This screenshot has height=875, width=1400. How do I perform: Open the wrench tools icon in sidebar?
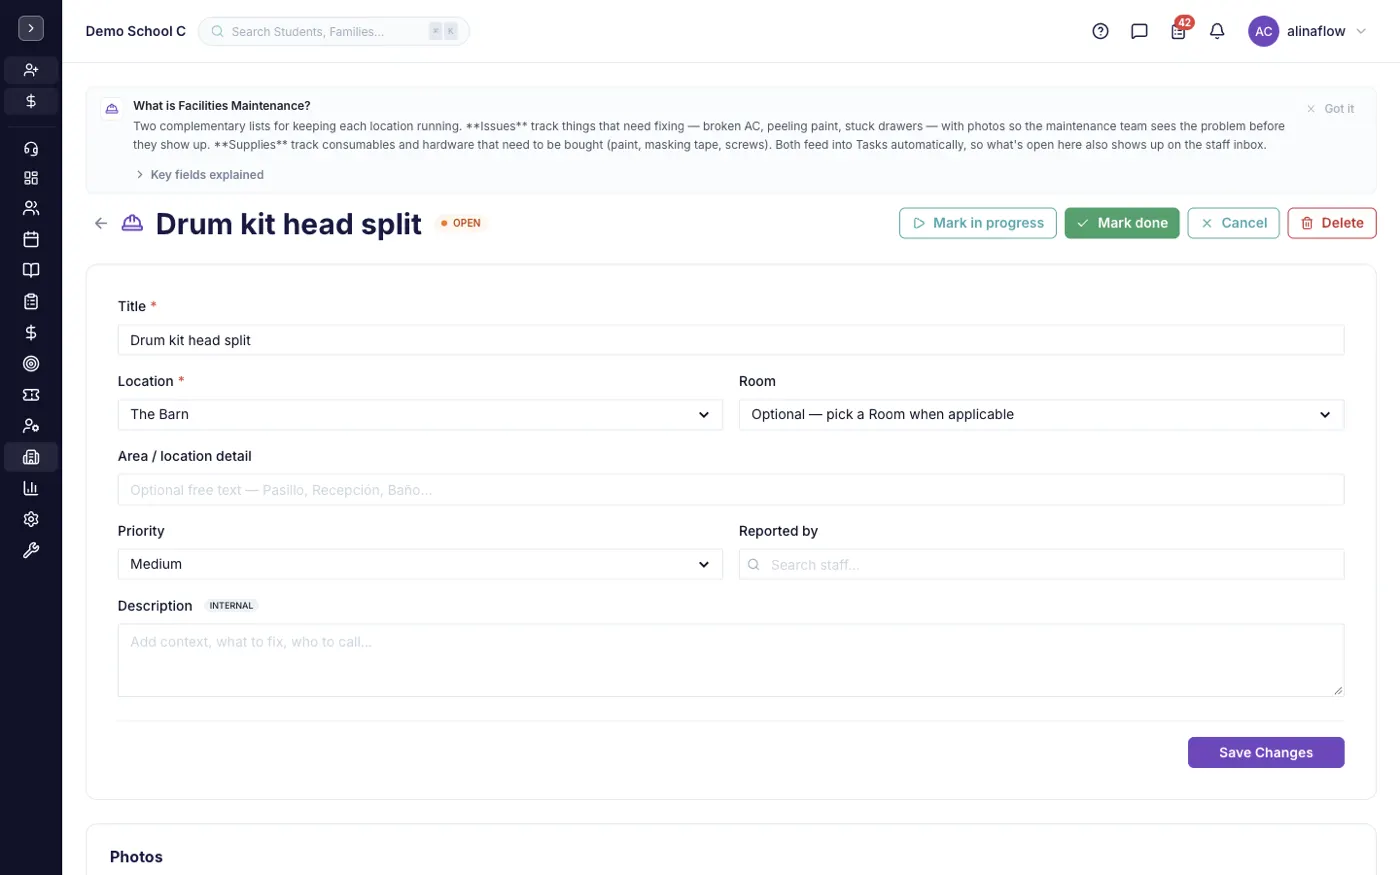coord(31,550)
